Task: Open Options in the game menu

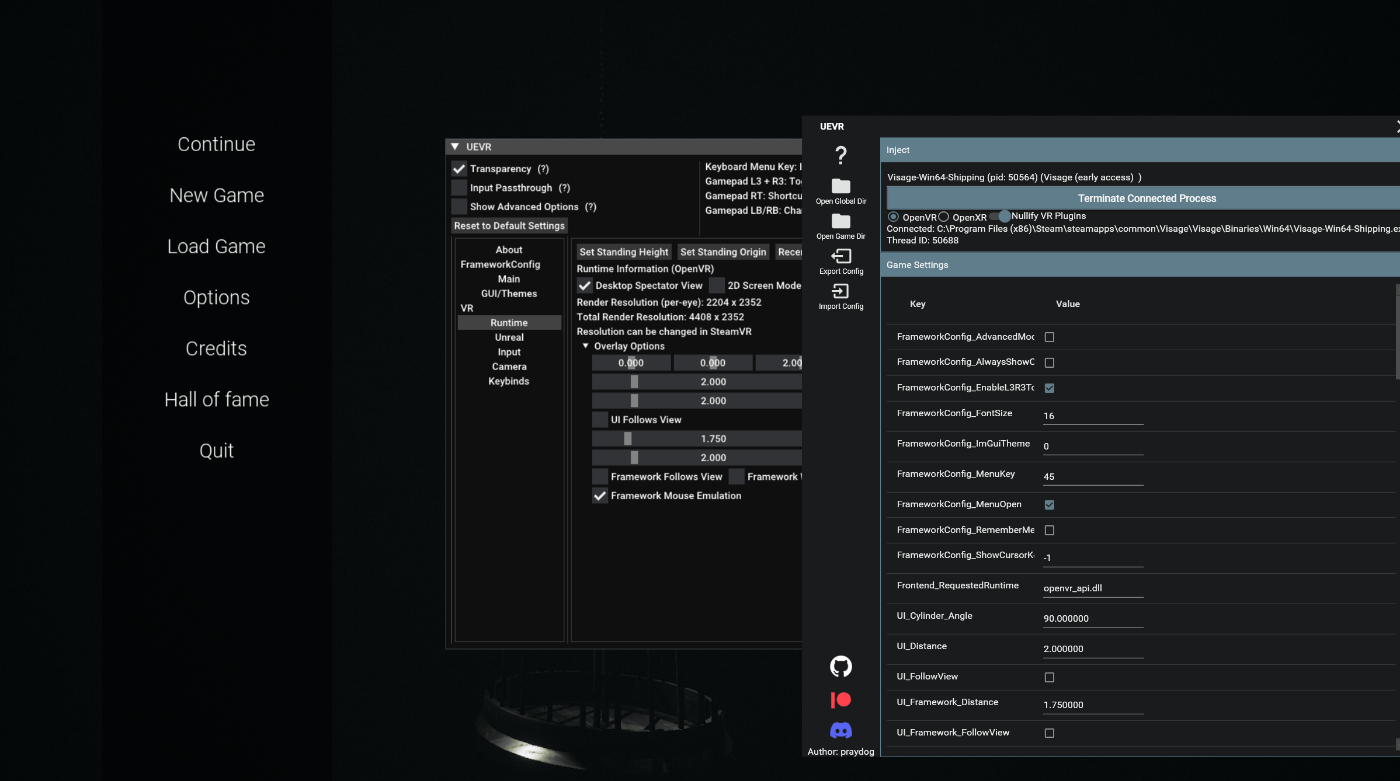Action: [216, 297]
